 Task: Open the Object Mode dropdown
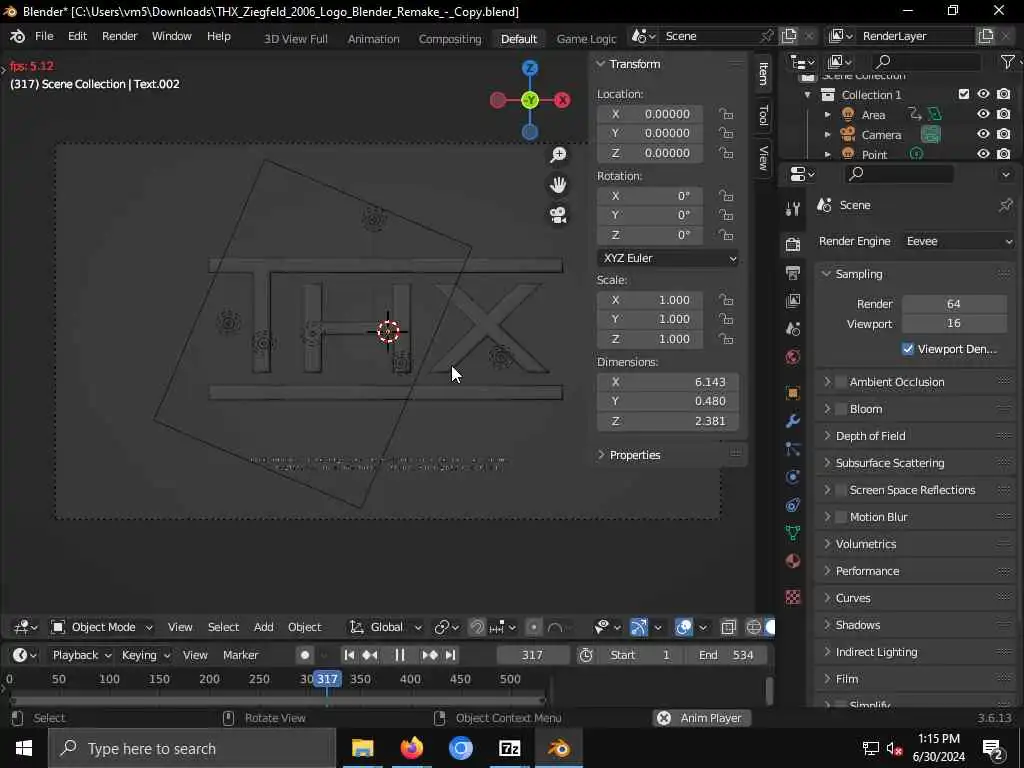click(103, 627)
